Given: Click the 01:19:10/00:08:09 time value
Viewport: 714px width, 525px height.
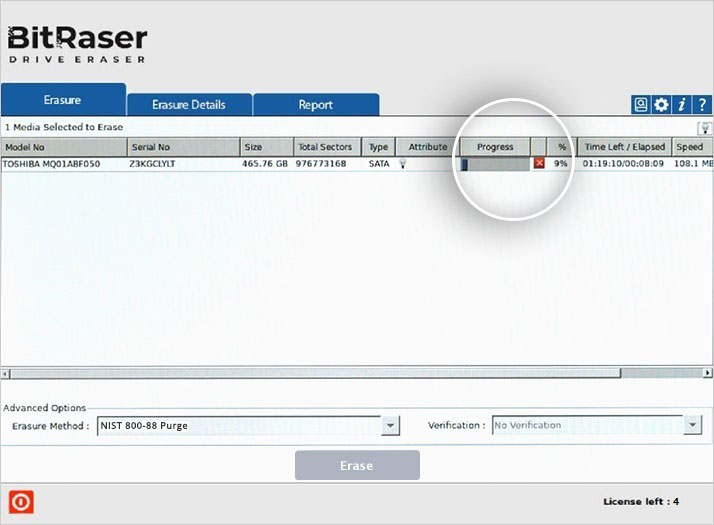Looking at the screenshot, I should 623,163.
